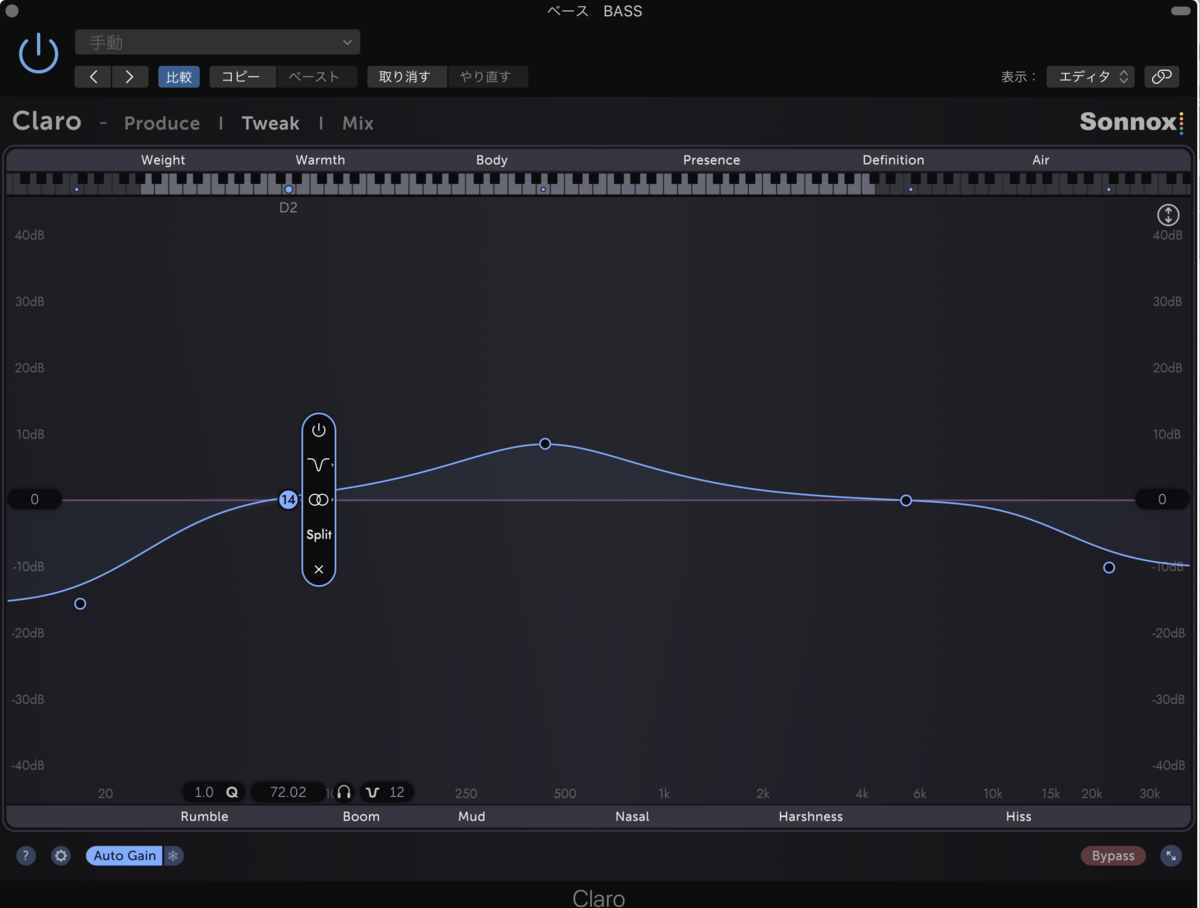1200x908 pixels.
Task: Toggle the headphones solo band icon
Action: pos(344,792)
